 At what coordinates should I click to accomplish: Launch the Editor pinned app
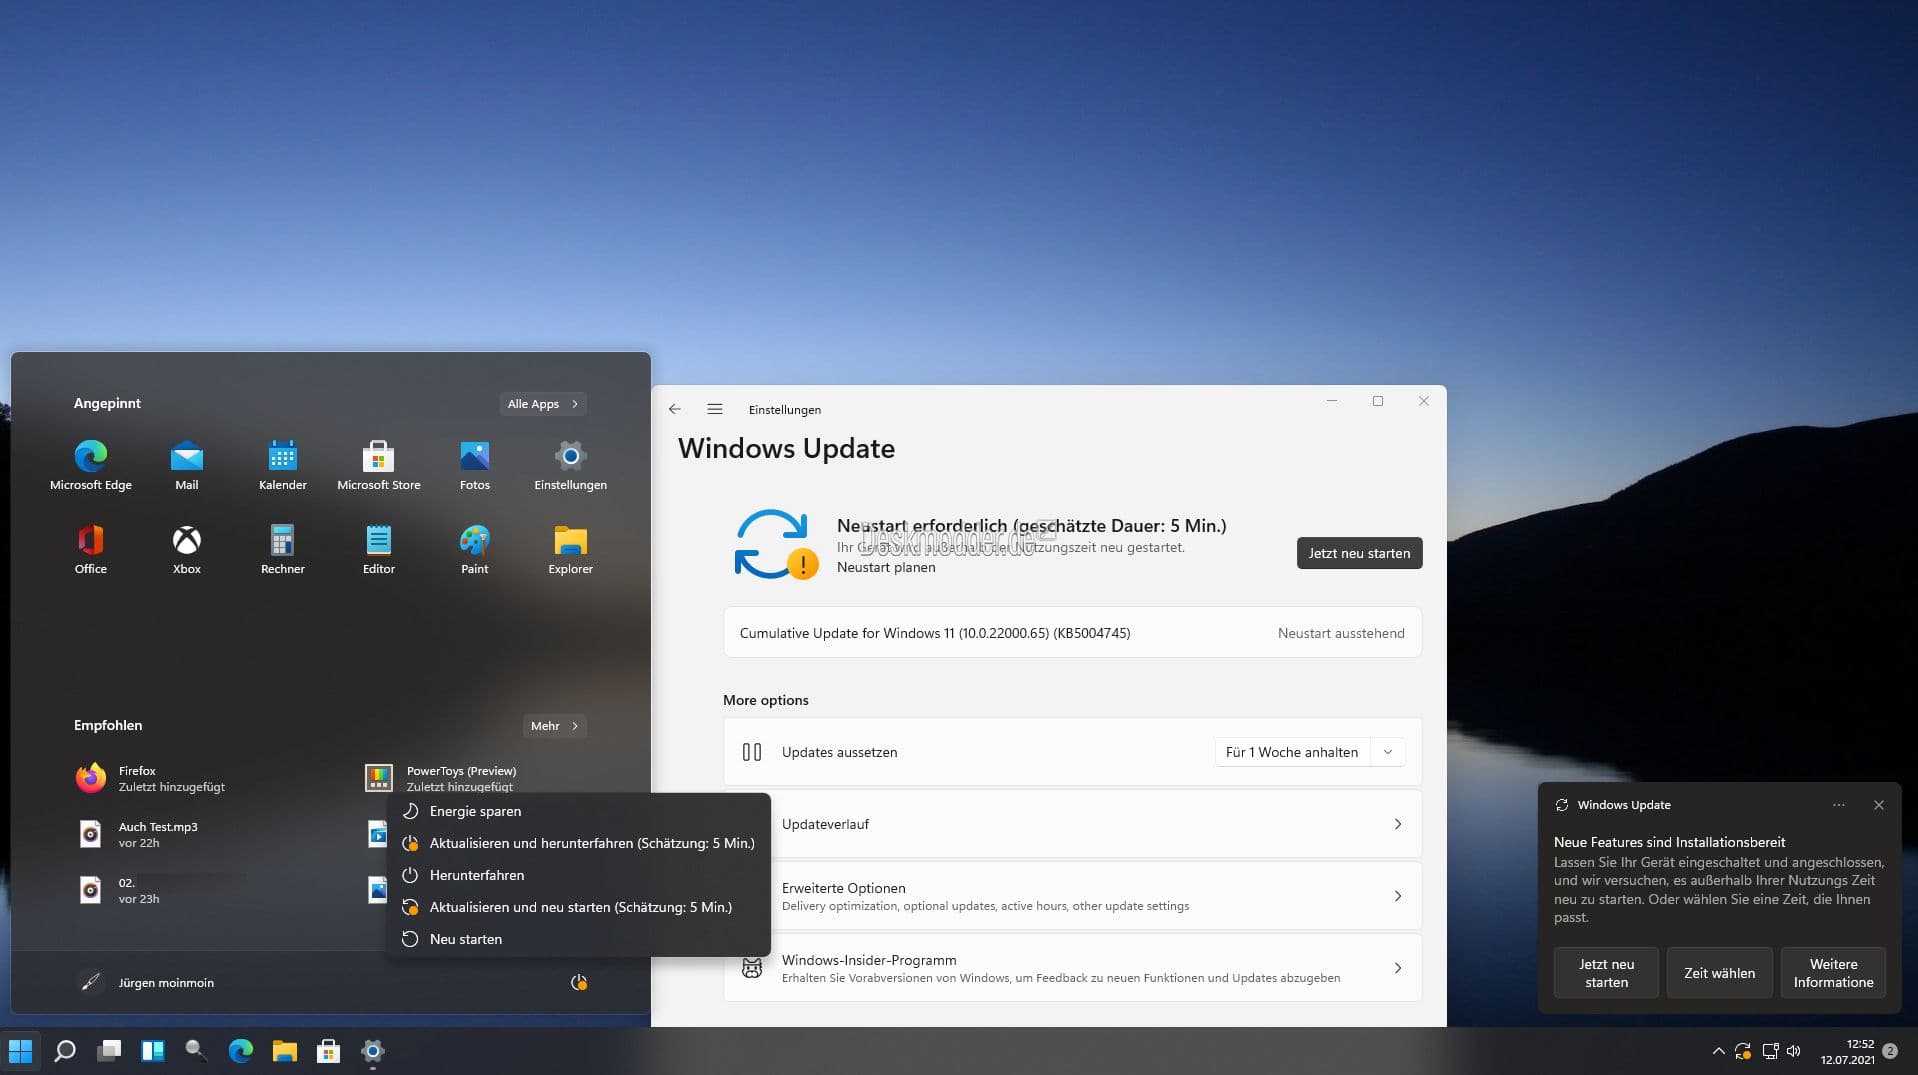click(x=379, y=549)
